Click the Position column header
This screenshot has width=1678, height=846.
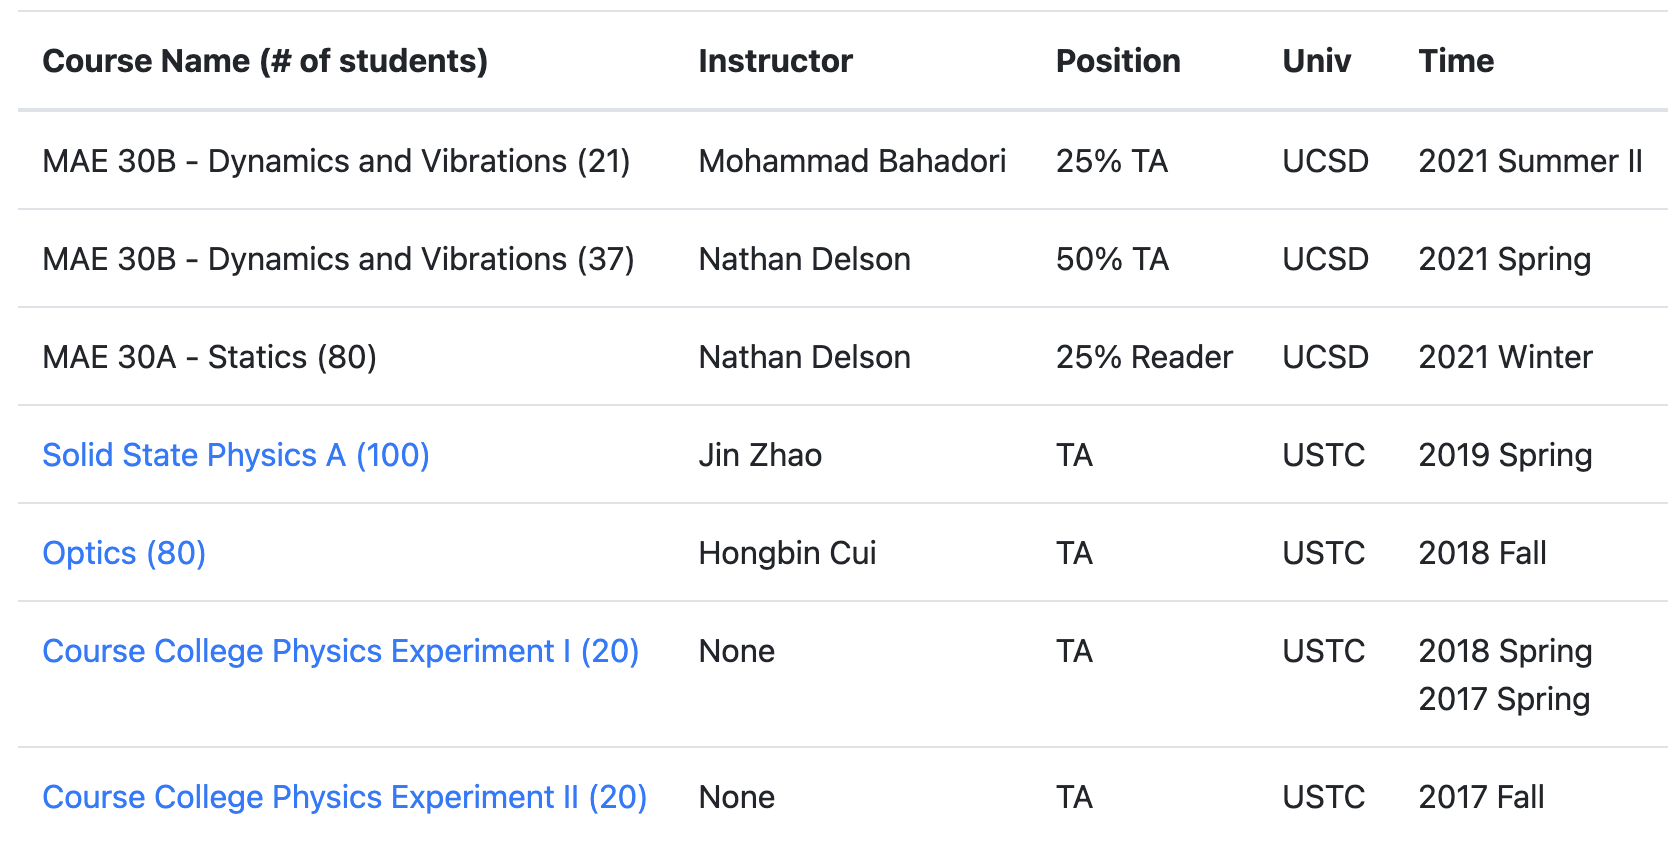click(1118, 61)
